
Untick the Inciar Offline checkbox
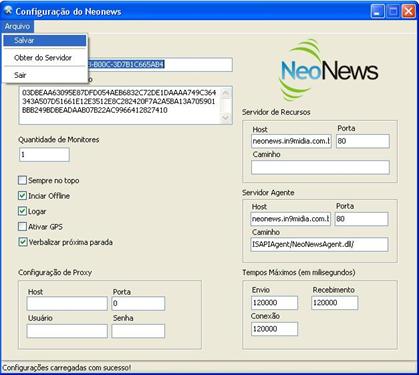pos(22,196)
